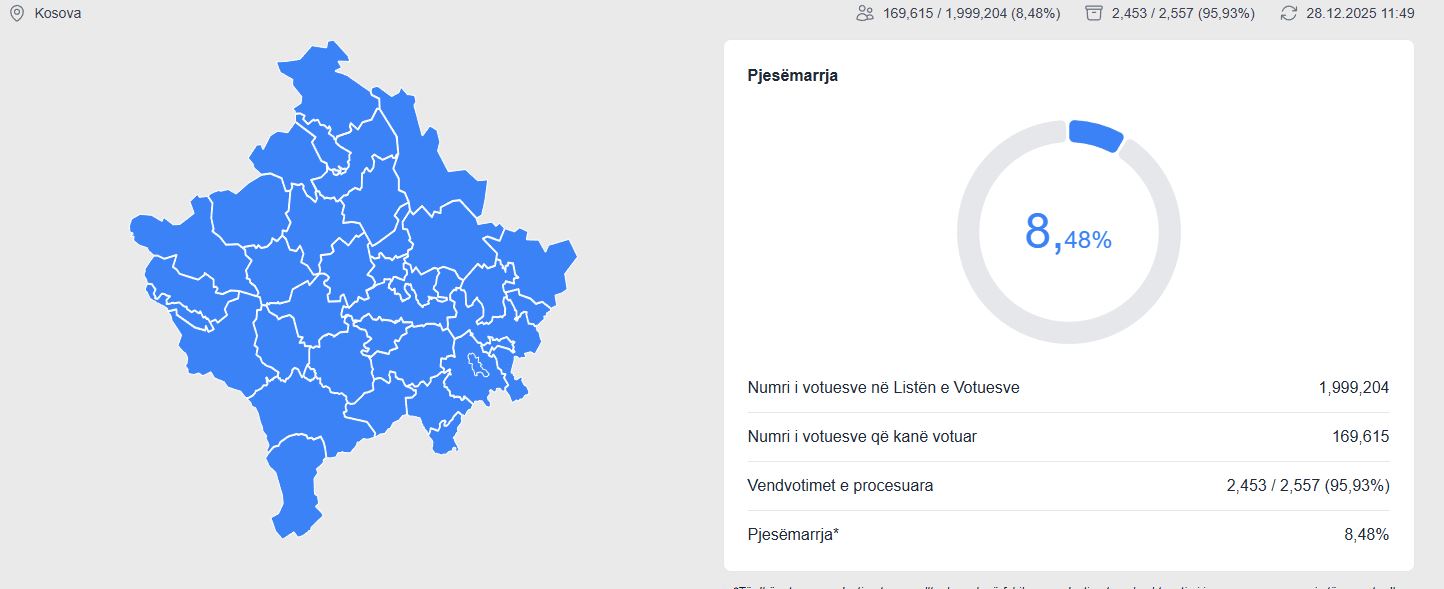Click polling stations count in the top bar
This screenshot has width=1444, height=589.
pos(1183,14)
